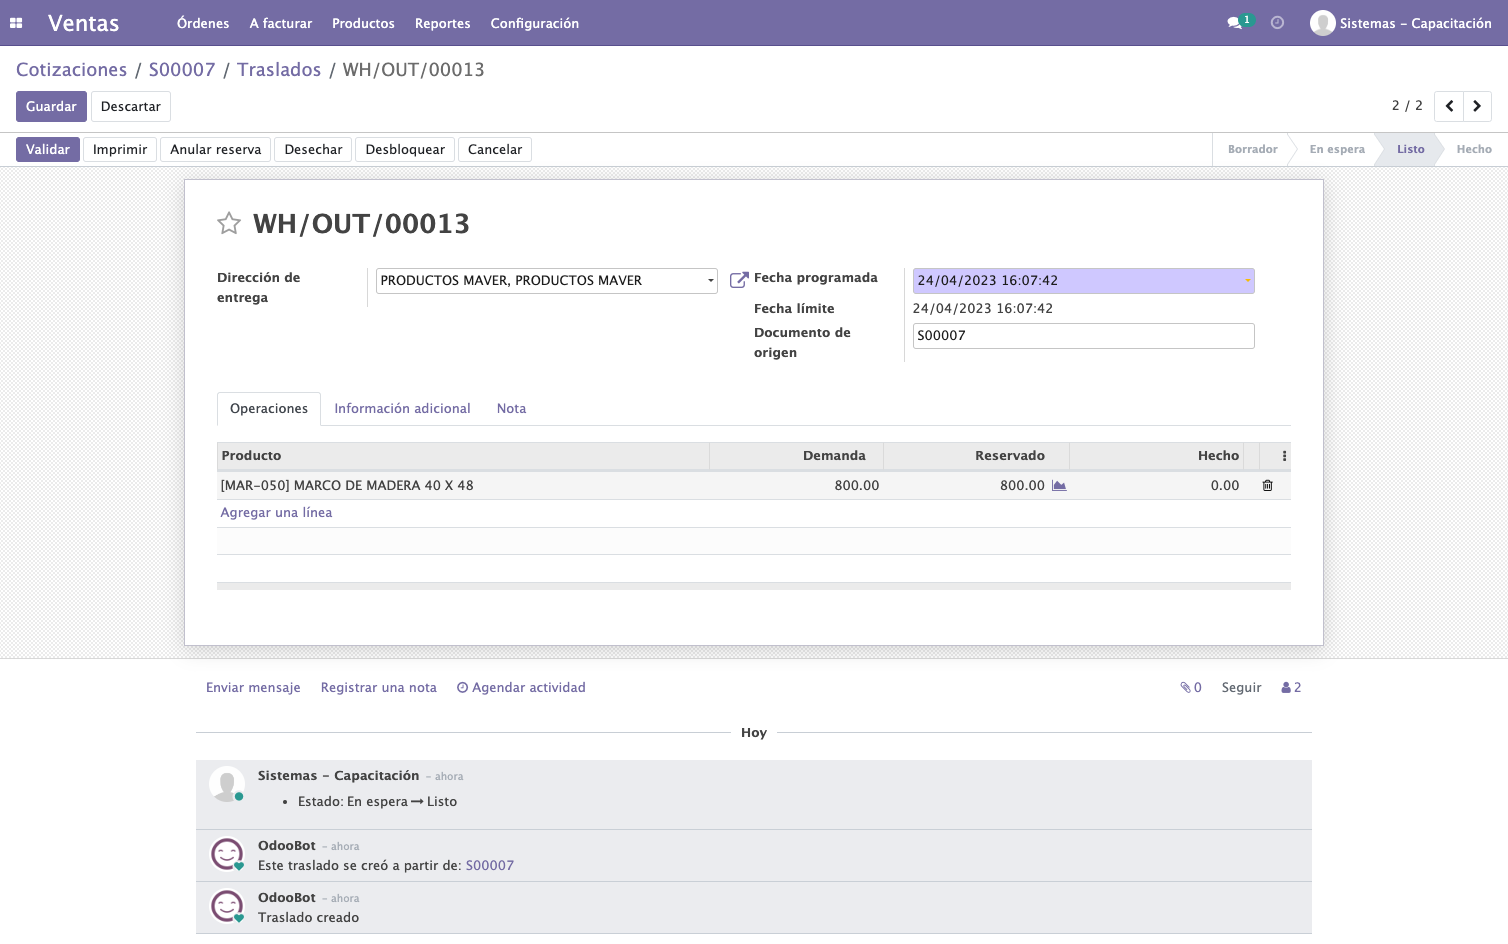Open the Fecha programada date picker
This screenshot has height=944, width=1508.
click(x=1083, y=281)
